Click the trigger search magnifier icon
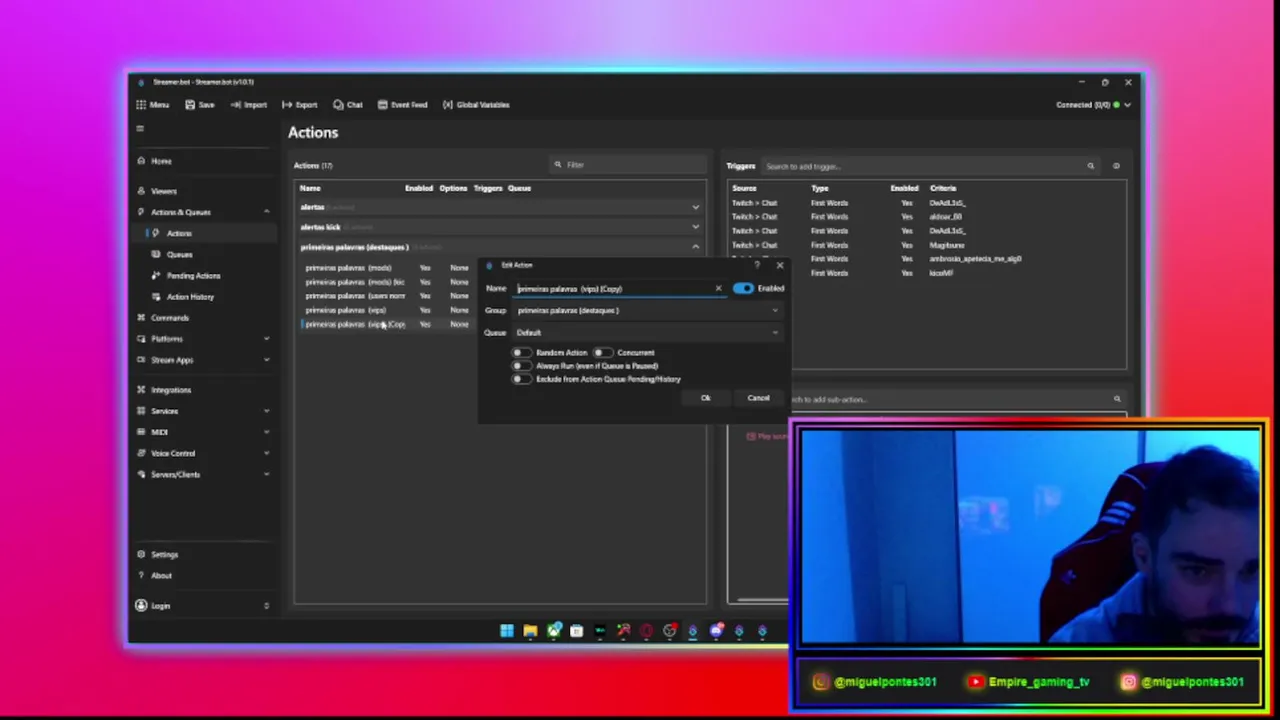Viewport: 1280px width, 720px height. 1091,166
